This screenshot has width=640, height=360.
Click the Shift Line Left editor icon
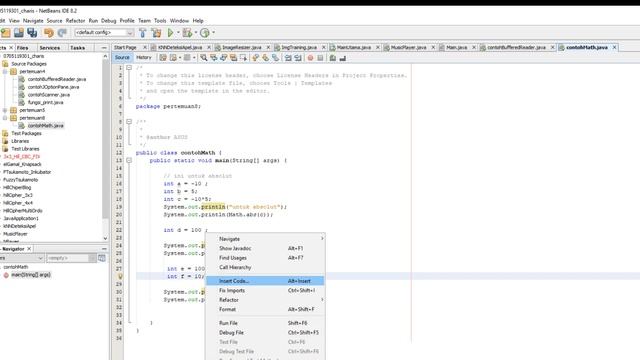point(288,58)
